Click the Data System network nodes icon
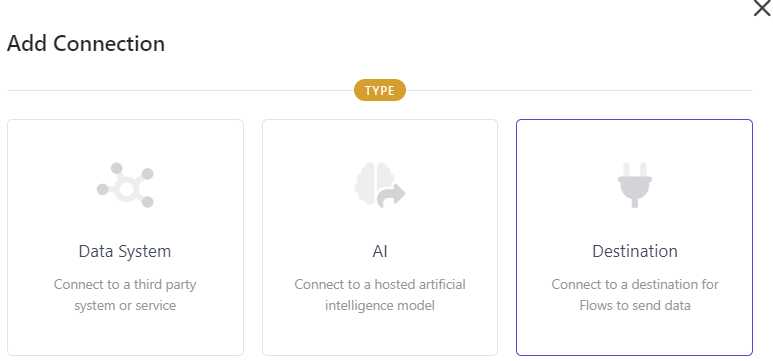Image resolution: width=773 pixels, height=361 pixels. click(125, 185)
